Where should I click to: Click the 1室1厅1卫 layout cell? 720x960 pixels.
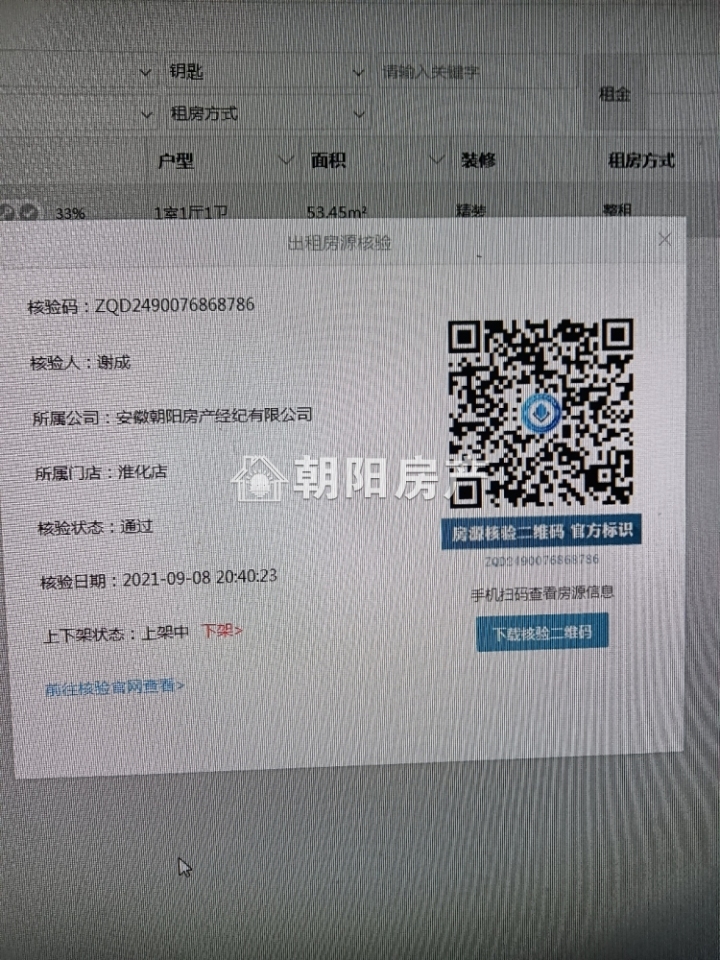190,212
